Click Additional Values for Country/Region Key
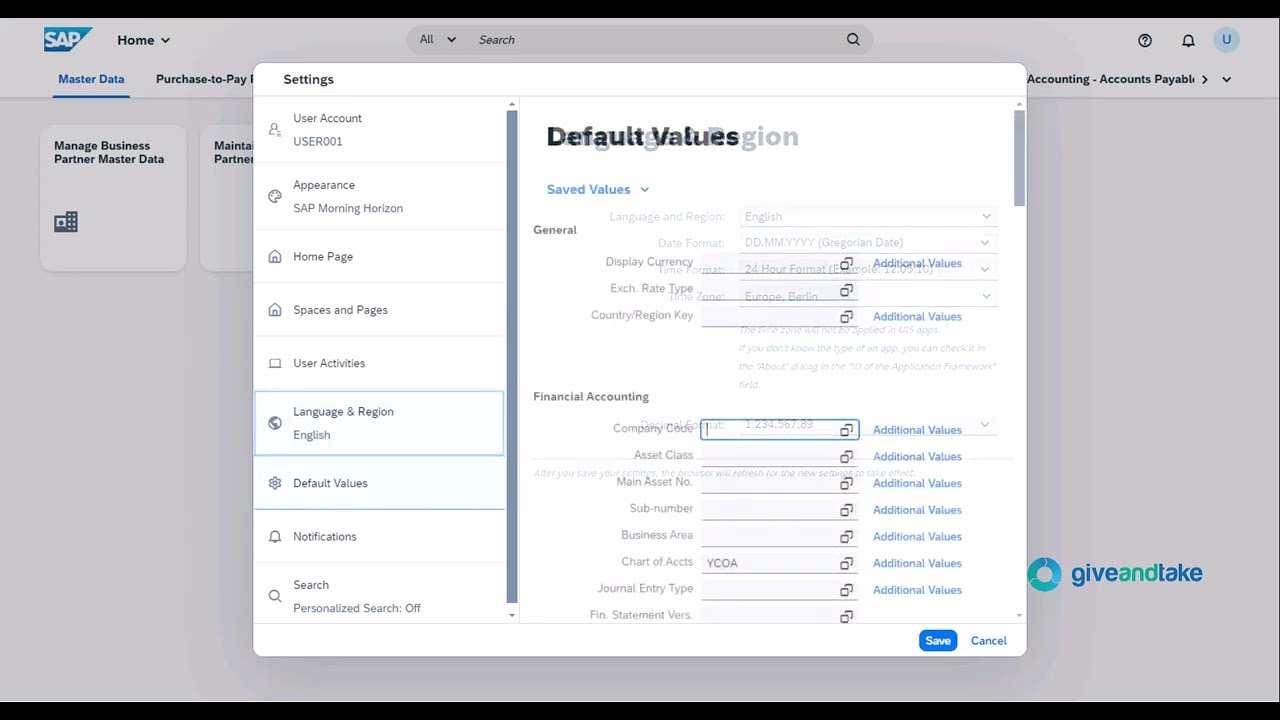 pyautogui.click(x=917, y=317)
